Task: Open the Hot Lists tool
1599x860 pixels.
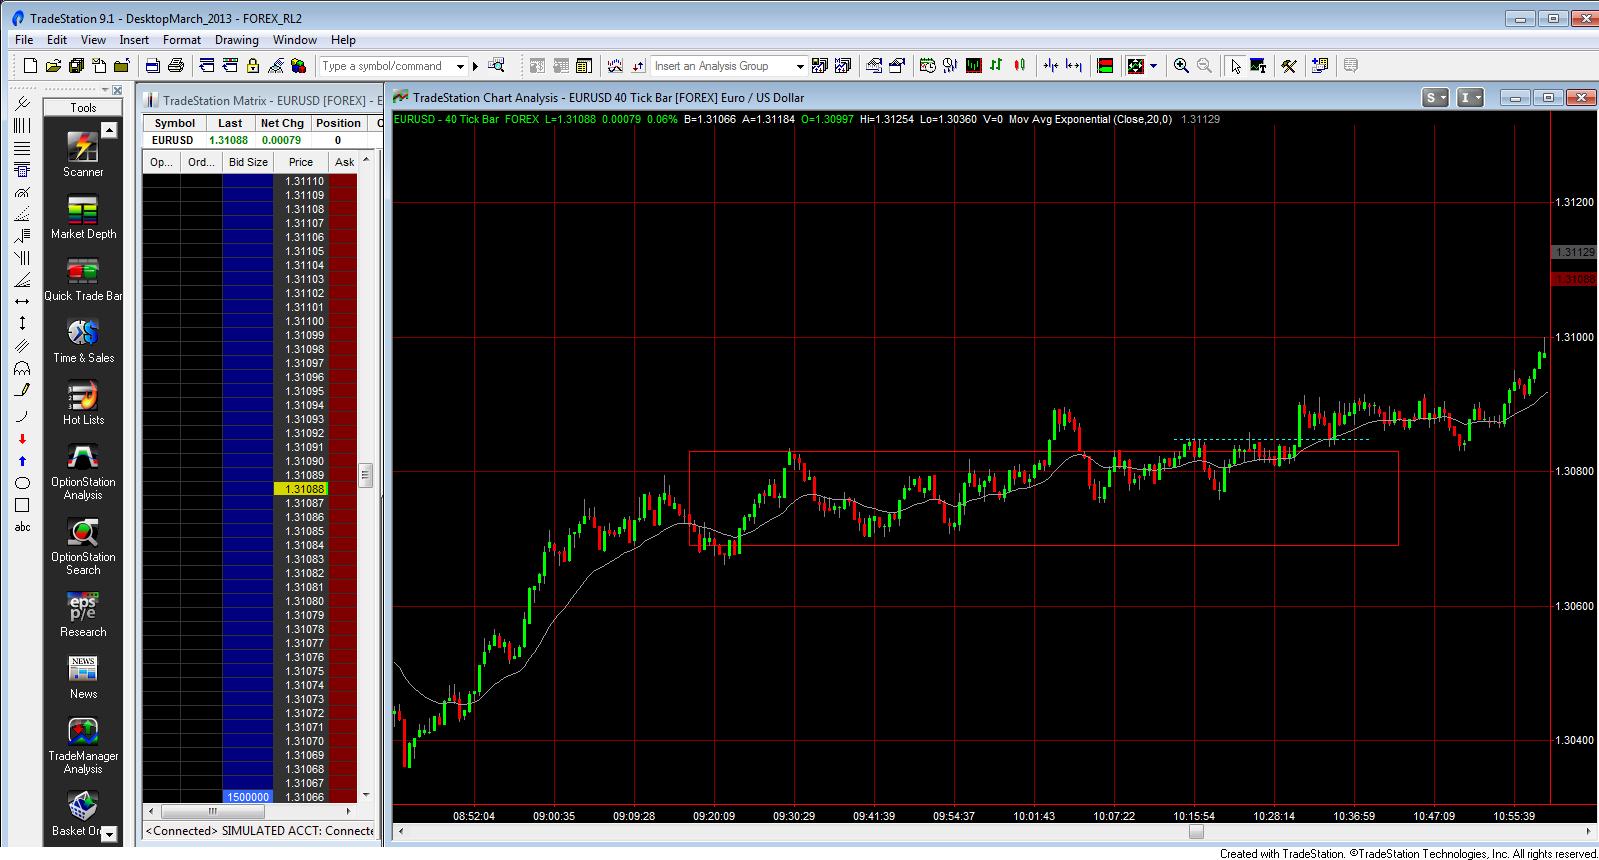Action: click(x=83, y=403)
